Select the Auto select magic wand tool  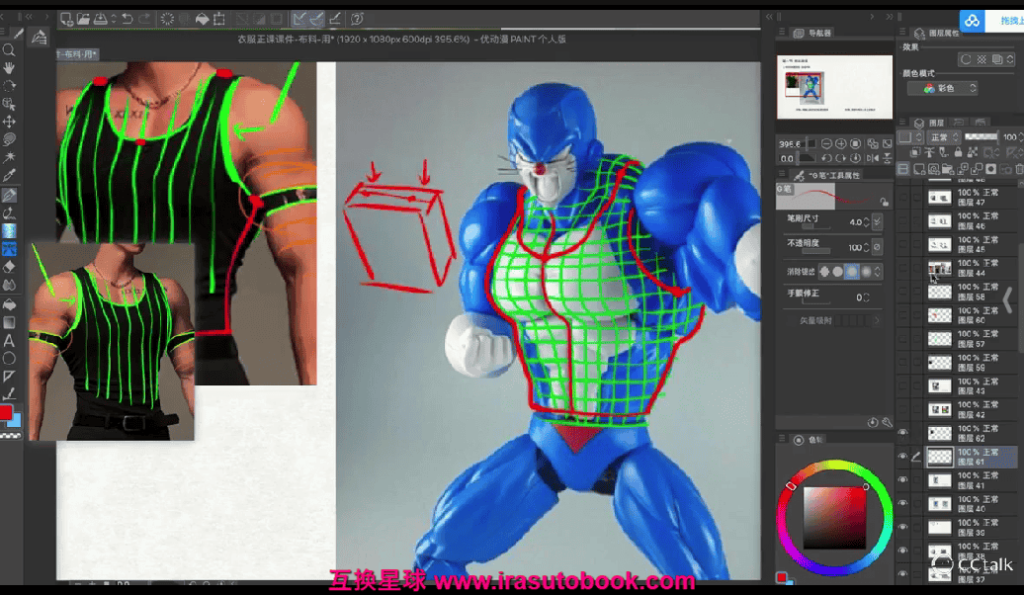[9, 157]
